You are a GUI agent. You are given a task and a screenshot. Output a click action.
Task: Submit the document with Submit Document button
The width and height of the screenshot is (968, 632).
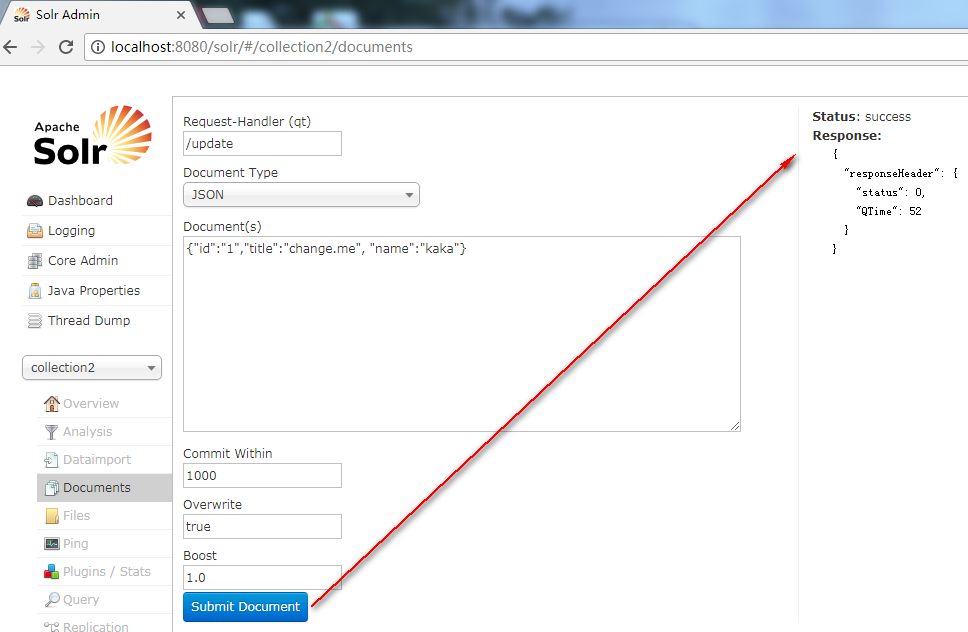245,607
